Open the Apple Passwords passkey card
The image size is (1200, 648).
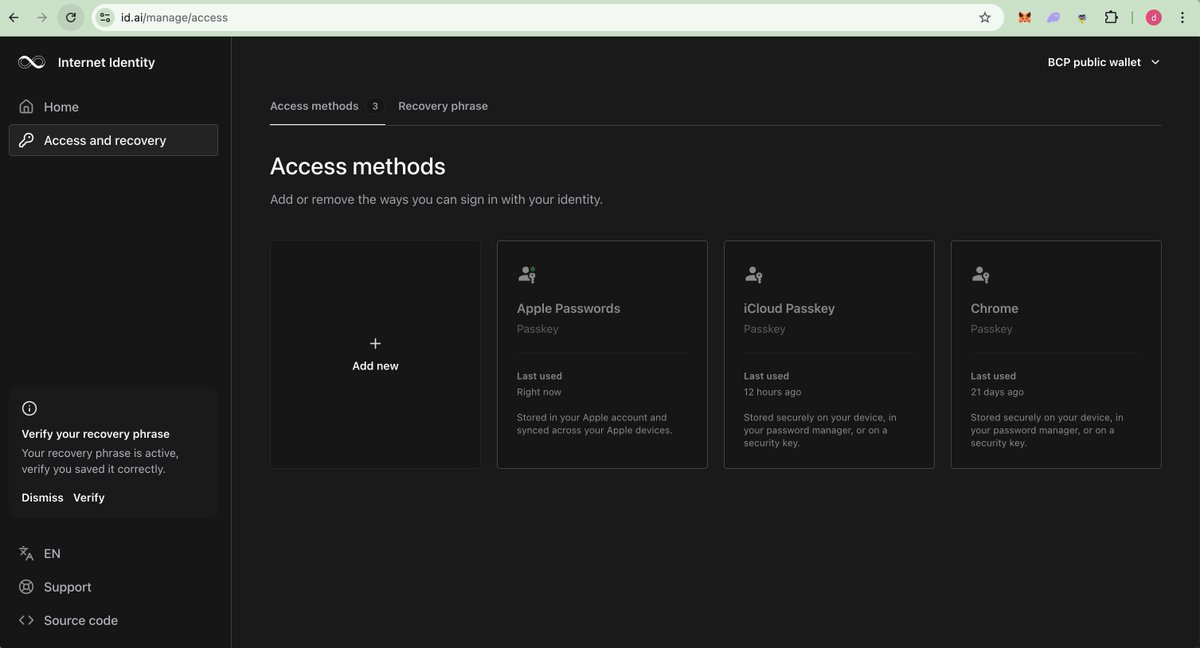point(602,354)
